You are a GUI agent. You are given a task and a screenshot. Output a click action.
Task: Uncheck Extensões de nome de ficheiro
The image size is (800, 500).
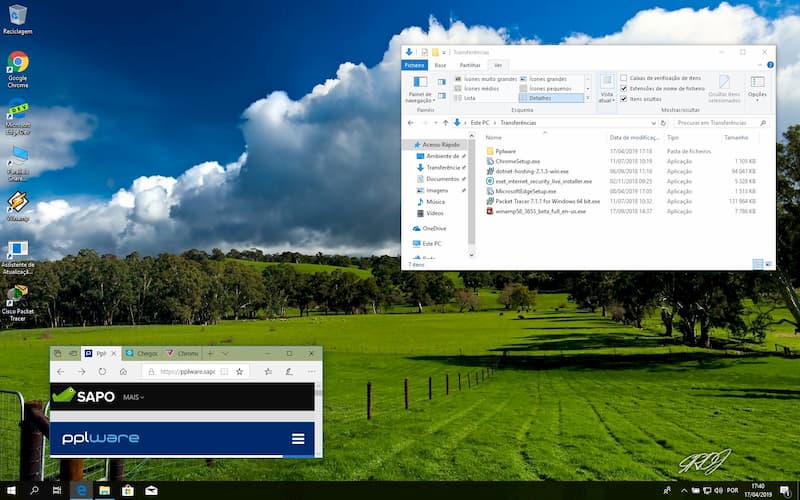coord(623,88)
